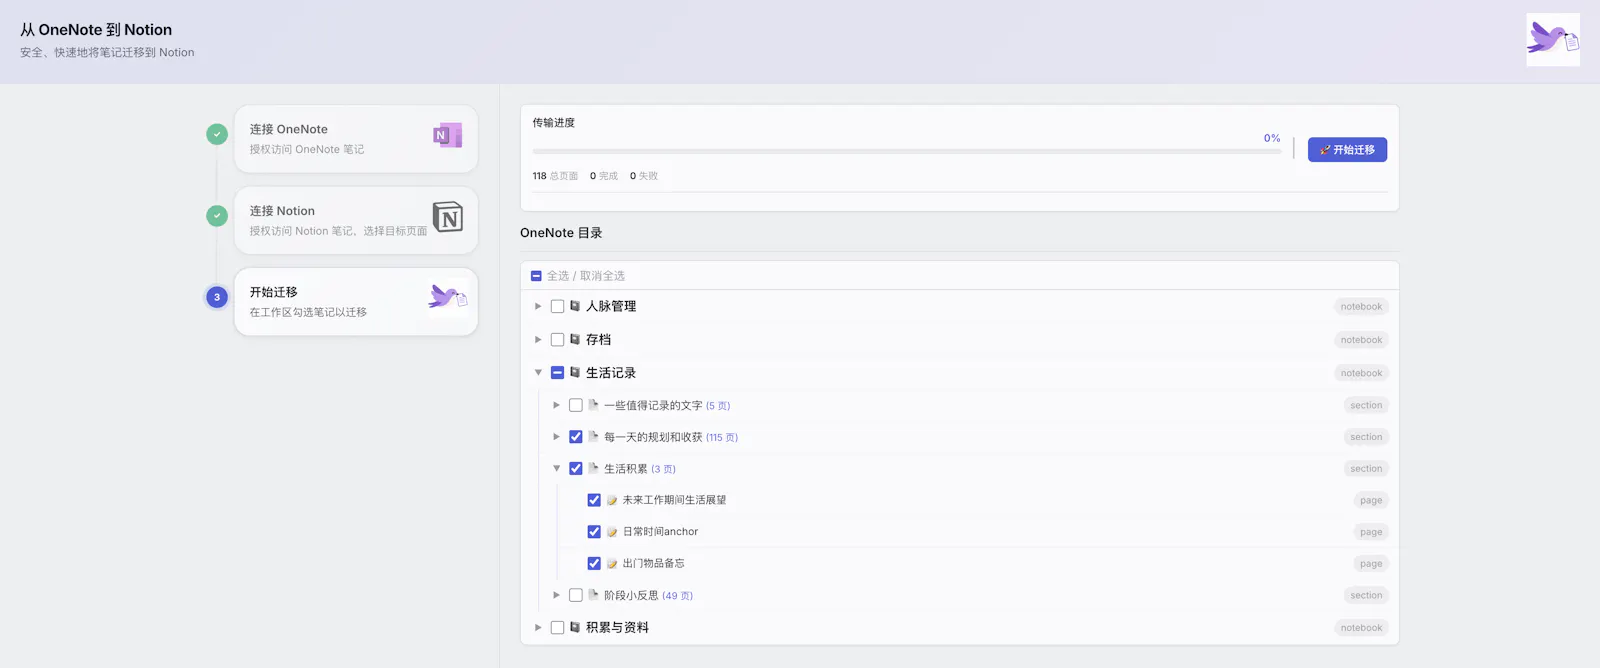Image resolution: width=1600 pixels, height=668 pixels.
Task: Check the 积累与资料 notebook checkbox
Action: pos(557,627)
